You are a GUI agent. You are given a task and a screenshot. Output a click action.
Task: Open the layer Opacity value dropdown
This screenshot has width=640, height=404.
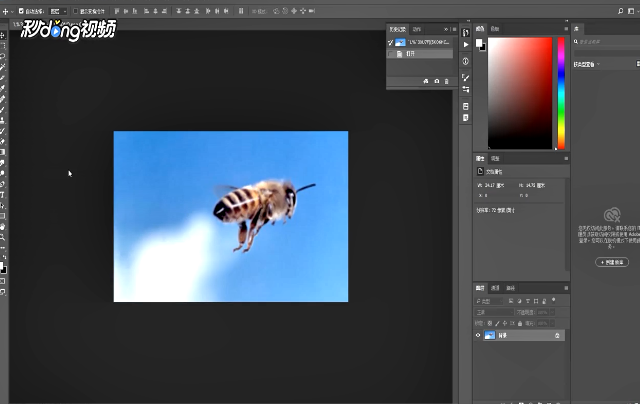click(552, 312)
